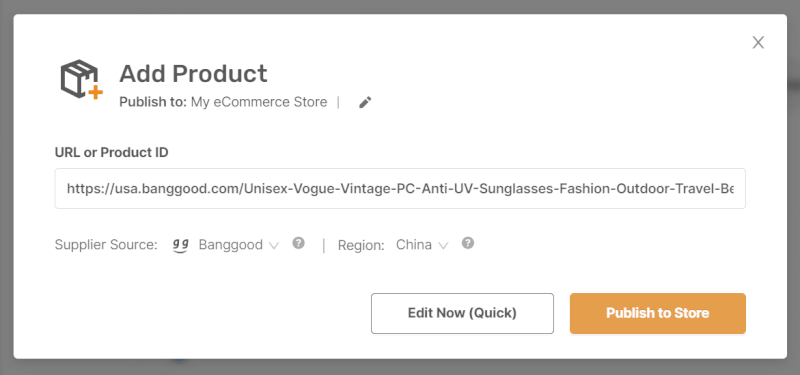Open help icon beside Region China
The image size is (800, 375).
(468, 243)
